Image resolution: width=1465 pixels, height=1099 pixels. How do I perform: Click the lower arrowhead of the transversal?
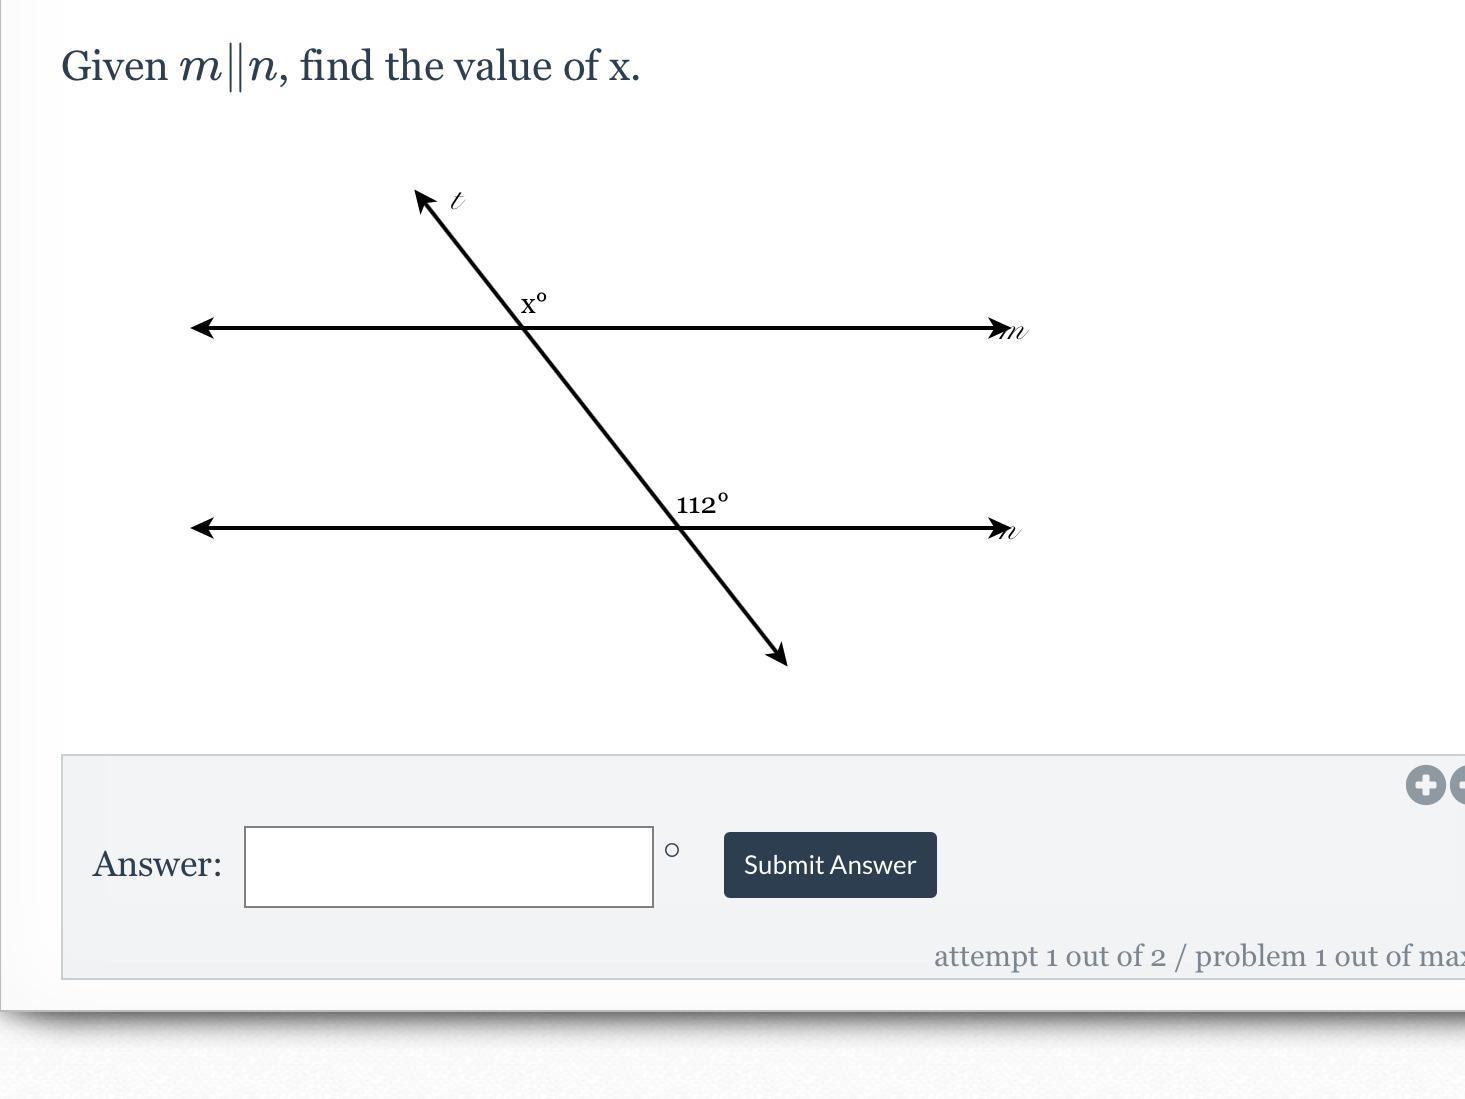[x=777, y=654]
